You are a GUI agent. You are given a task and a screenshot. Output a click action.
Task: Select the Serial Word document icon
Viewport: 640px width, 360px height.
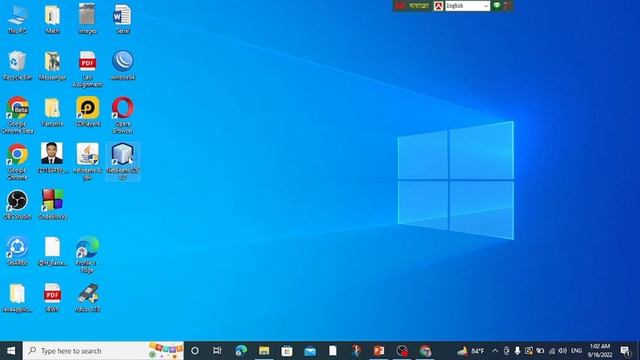[x=122, y=19]
